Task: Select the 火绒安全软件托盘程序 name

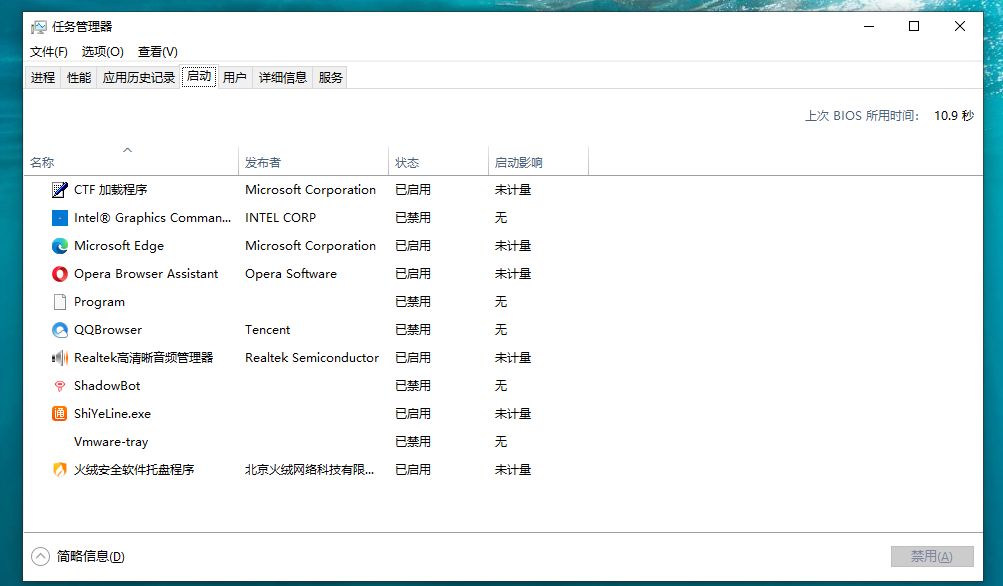Action: point(134,470)
